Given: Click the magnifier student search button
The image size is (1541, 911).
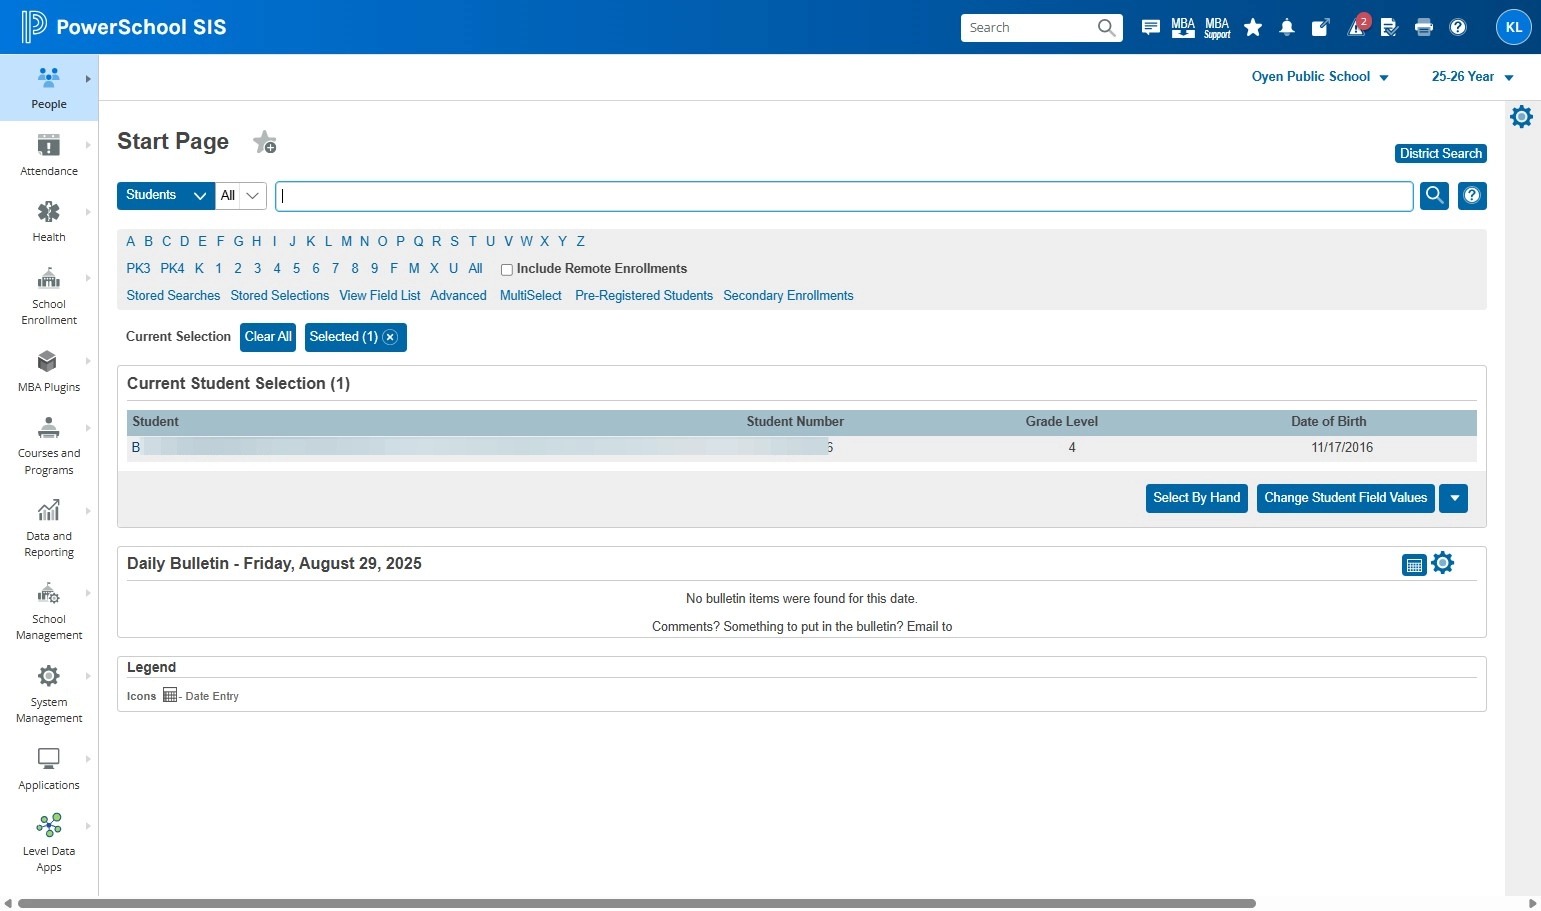Looking at the screenshot, I should pos(1434,195).
